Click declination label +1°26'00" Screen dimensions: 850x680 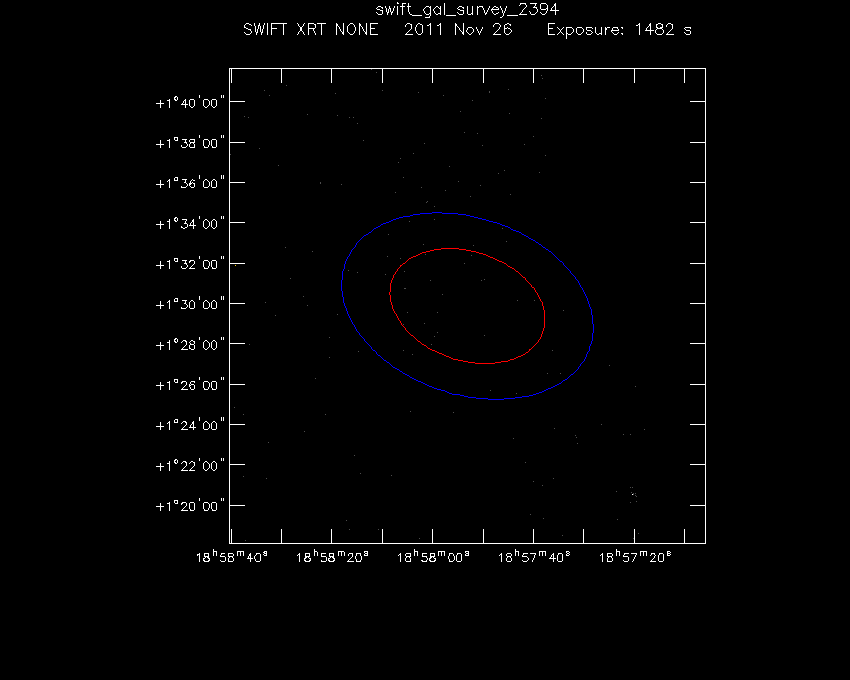pos(190,385)
